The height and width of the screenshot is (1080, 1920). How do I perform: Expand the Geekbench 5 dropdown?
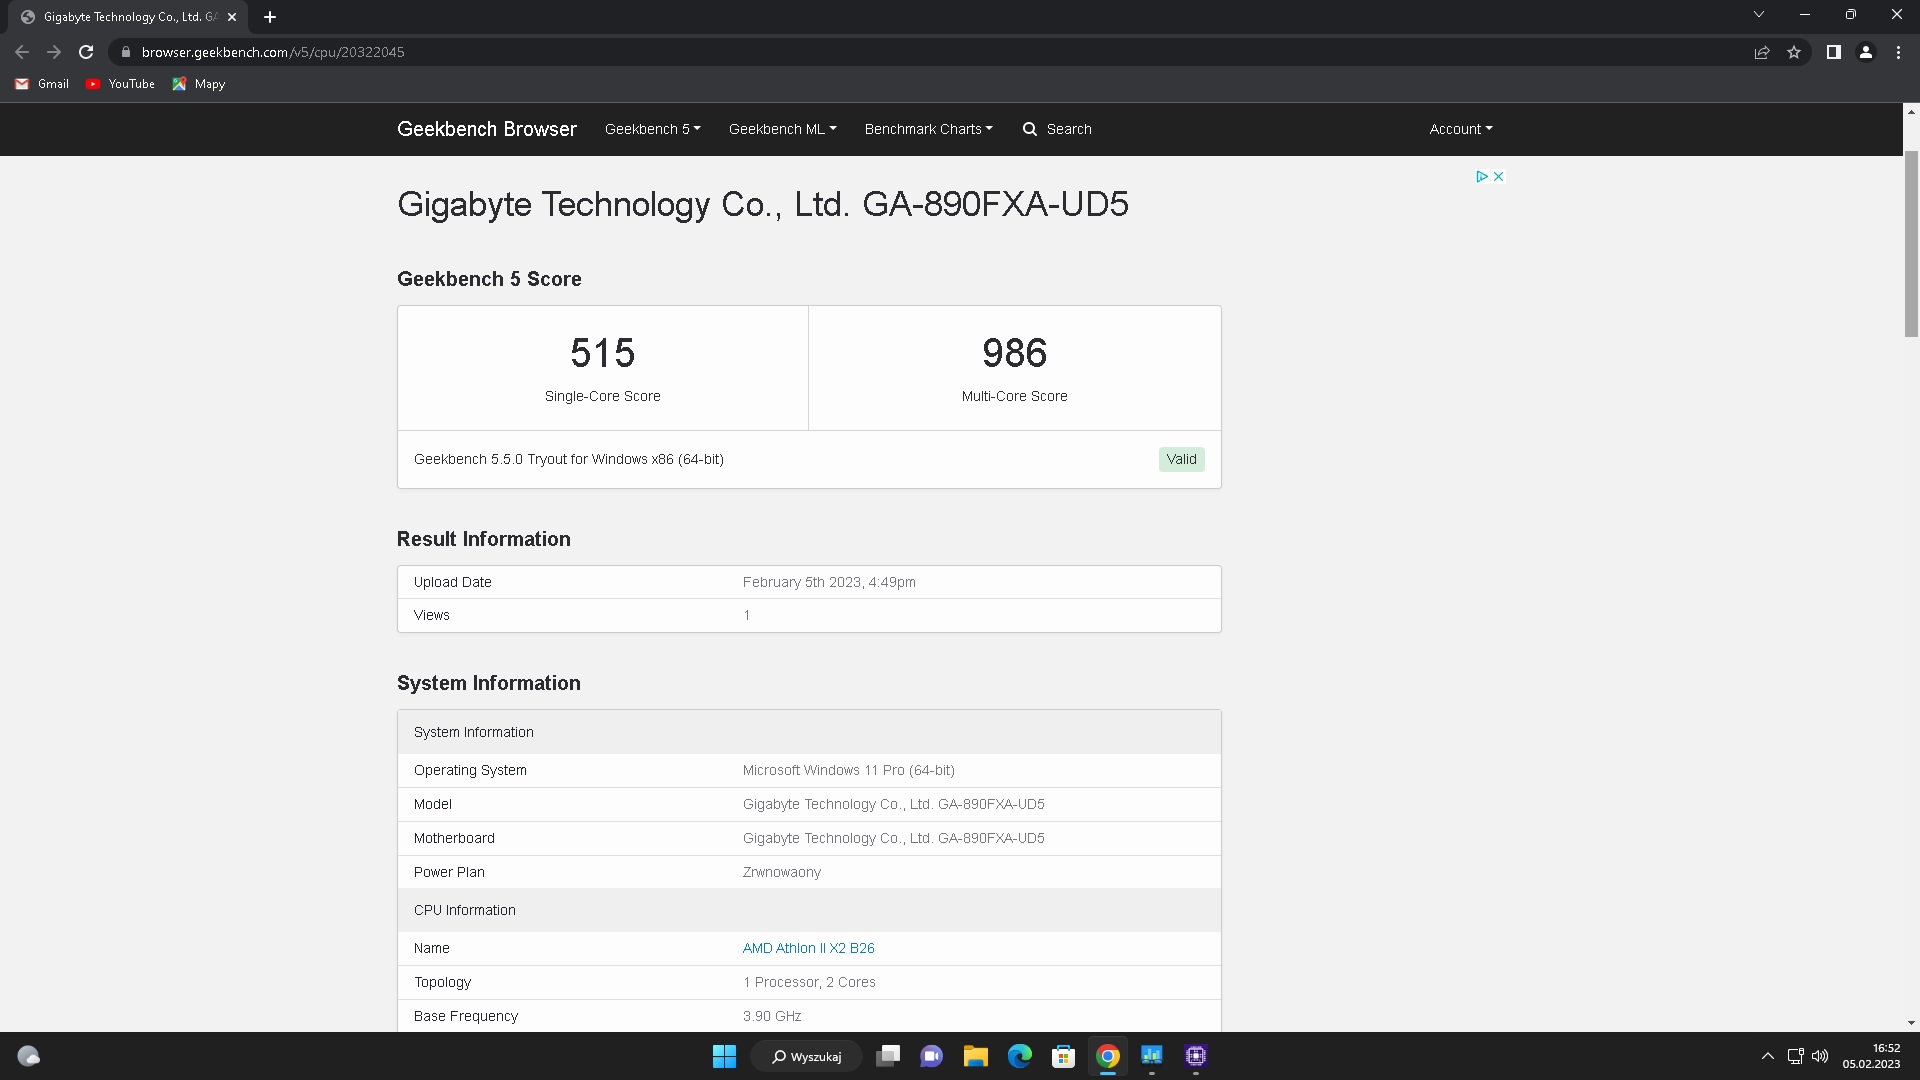tap(652, 129)
